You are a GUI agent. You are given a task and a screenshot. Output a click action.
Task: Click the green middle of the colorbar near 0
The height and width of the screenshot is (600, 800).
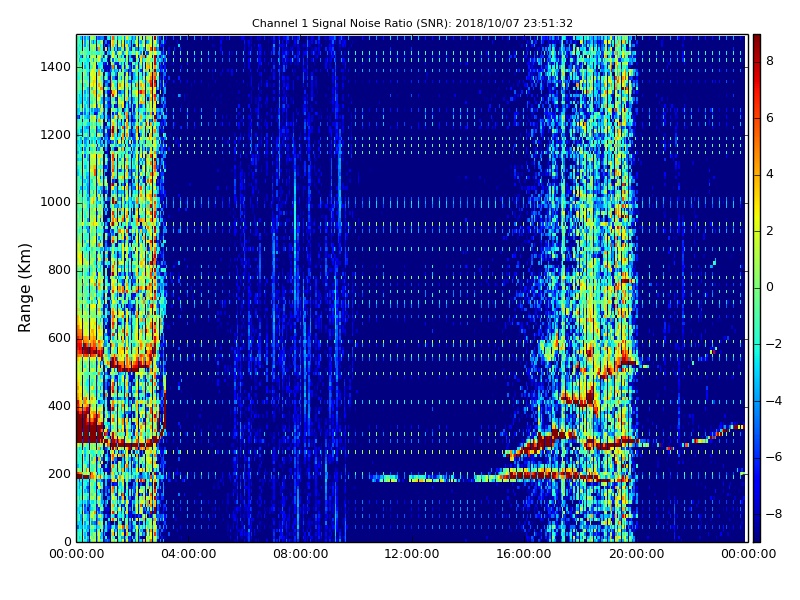757,288
